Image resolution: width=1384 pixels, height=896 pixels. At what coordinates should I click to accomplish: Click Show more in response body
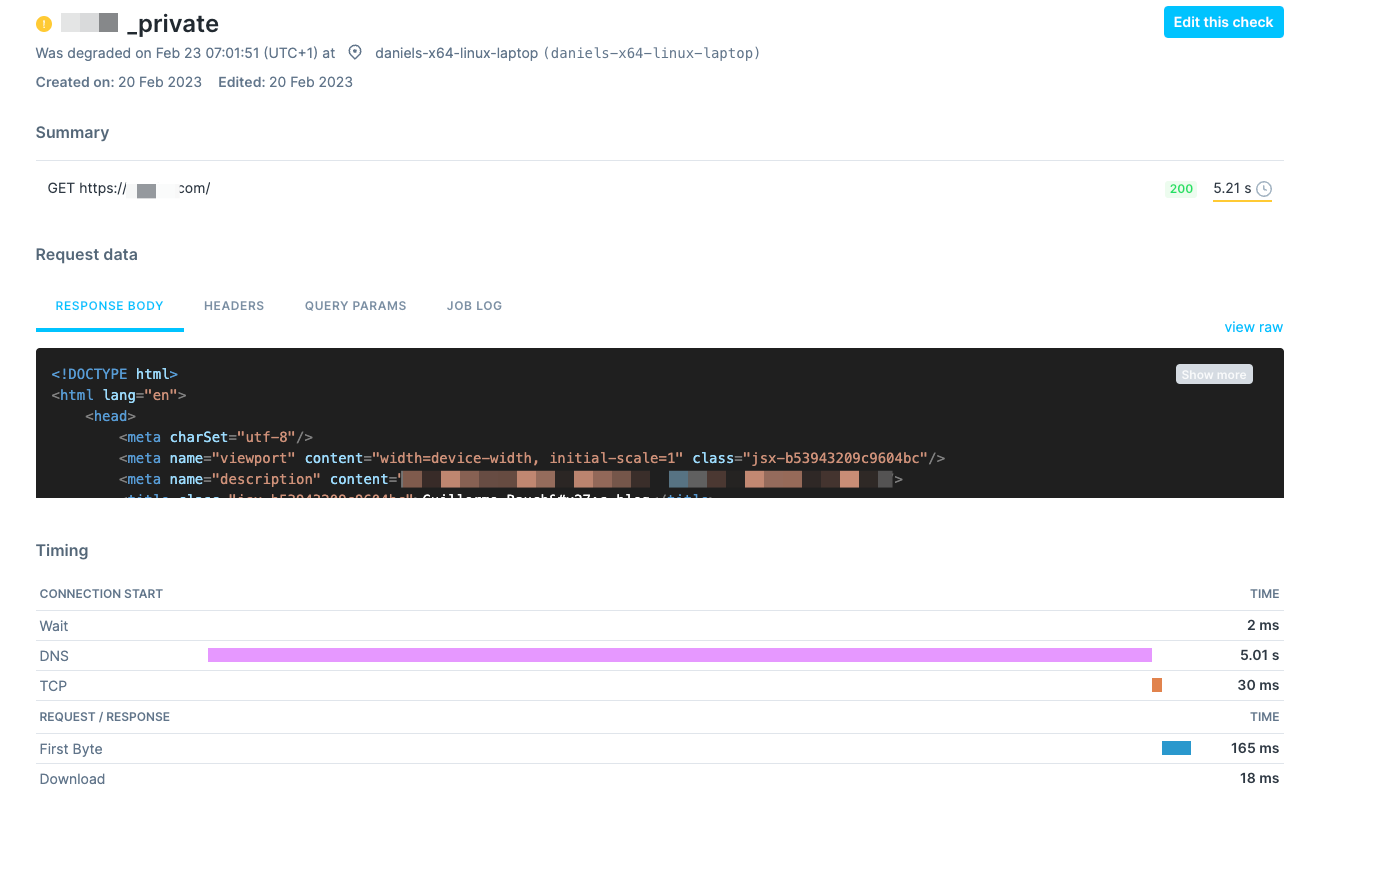click(x=1214, y=374)
